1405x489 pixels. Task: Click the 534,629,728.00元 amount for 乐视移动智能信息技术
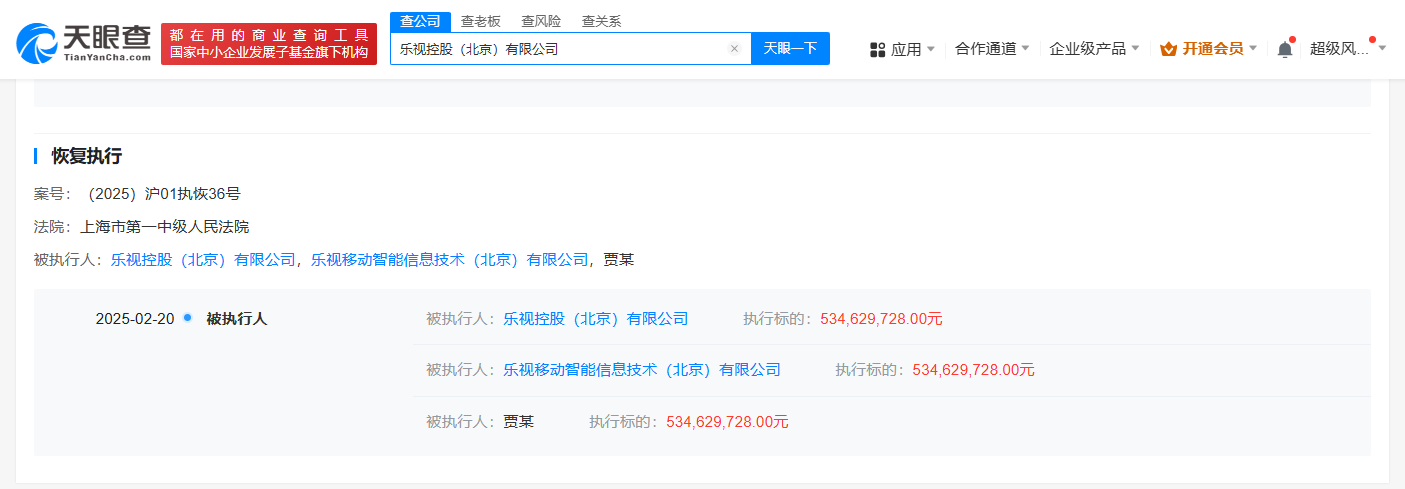973,370
